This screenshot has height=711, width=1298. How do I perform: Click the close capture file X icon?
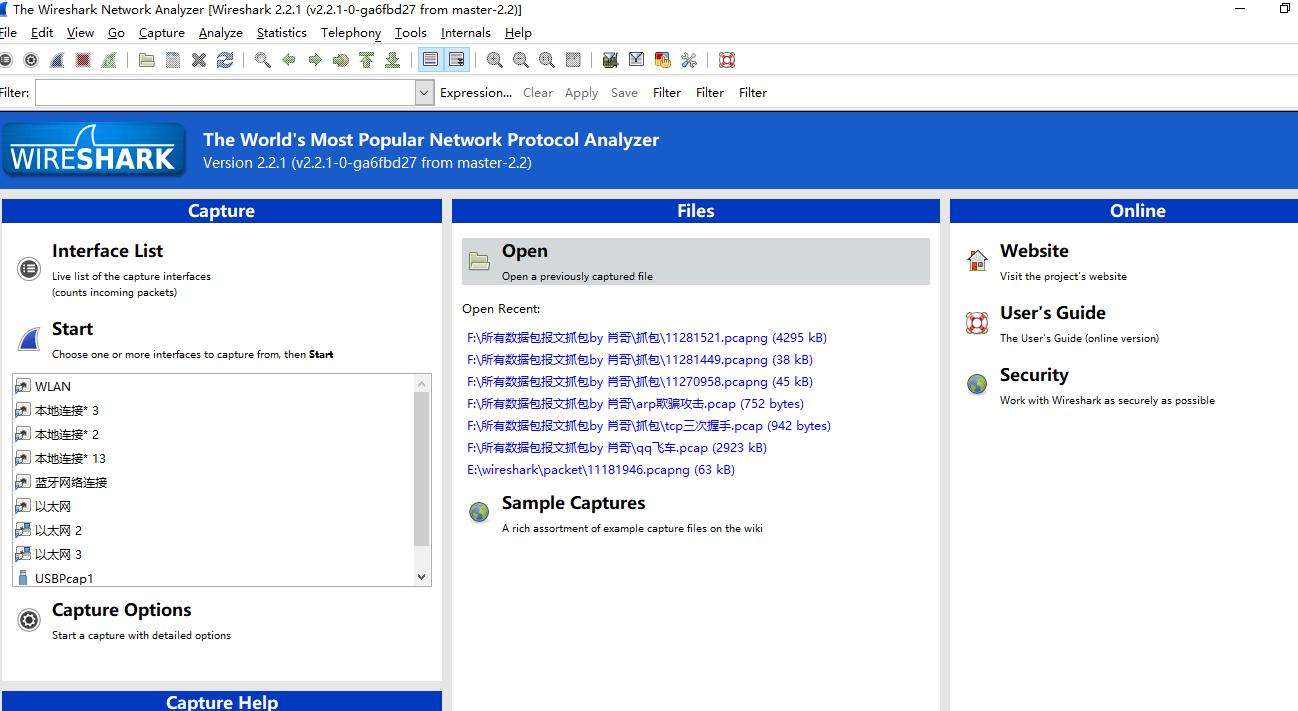coord(199,60)
